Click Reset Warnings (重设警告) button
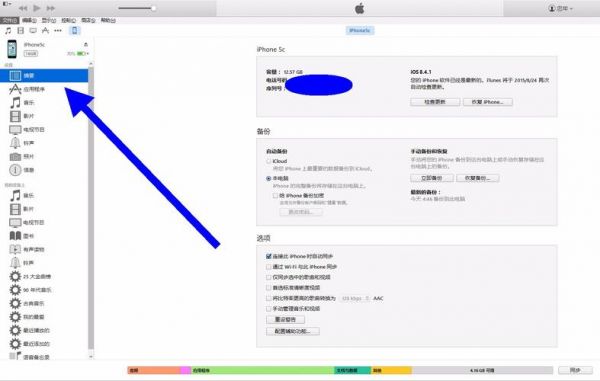Screen dimensions: 600x381 (x=285, y=319)
